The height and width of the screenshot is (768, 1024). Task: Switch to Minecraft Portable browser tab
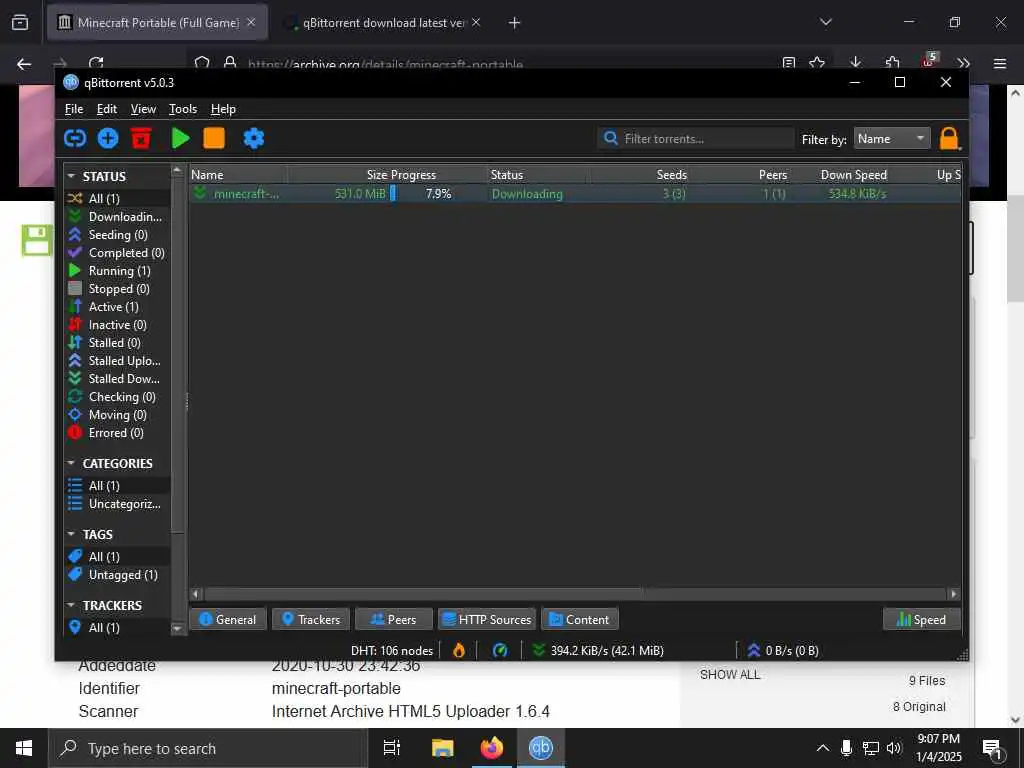158,23
